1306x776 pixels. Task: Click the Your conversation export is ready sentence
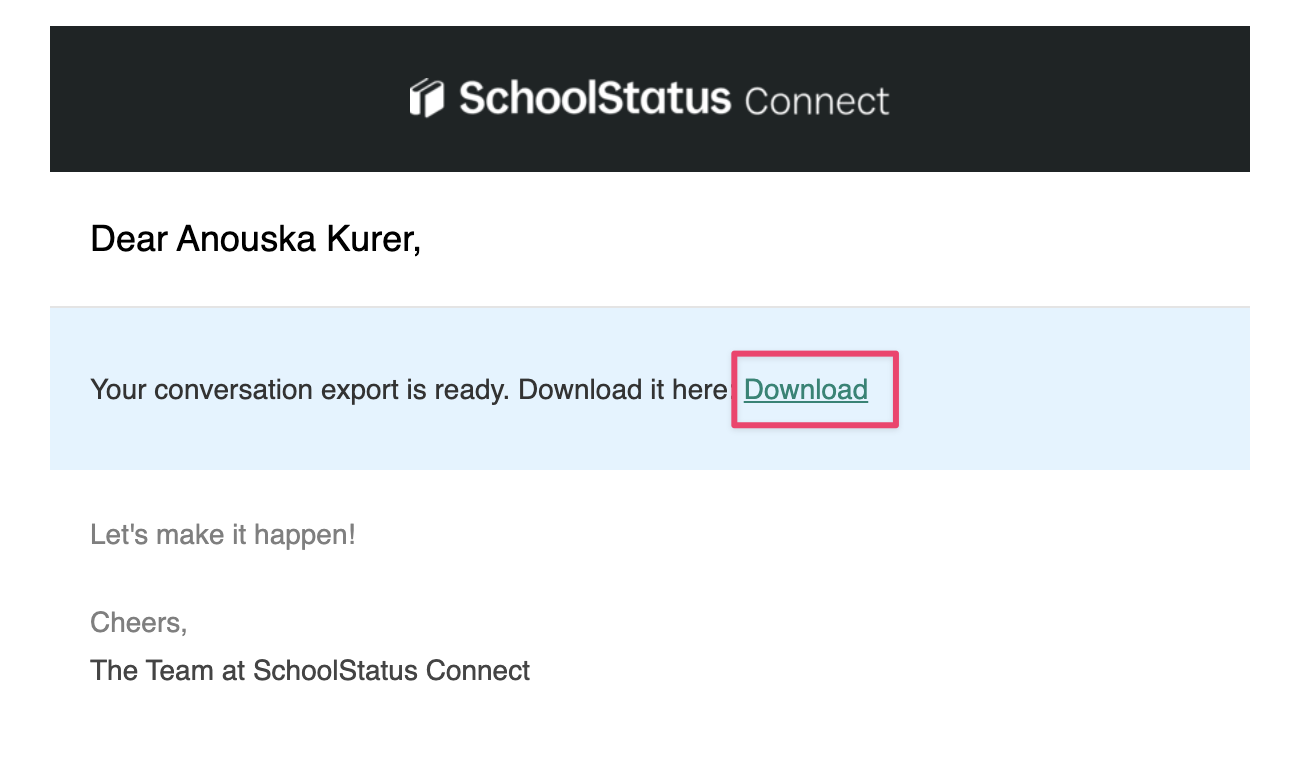(301, 389)
